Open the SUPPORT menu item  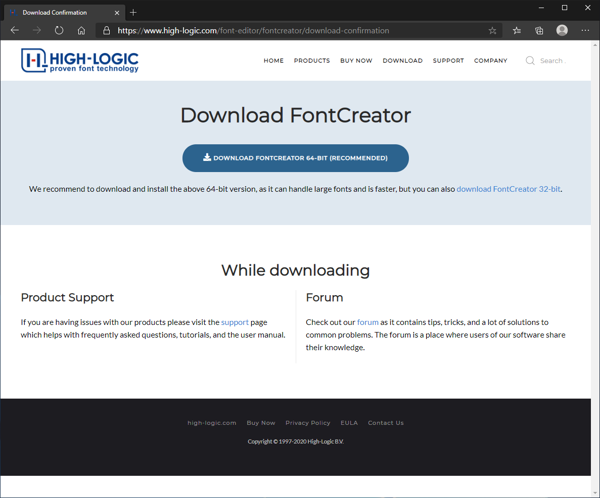point(448,60)
